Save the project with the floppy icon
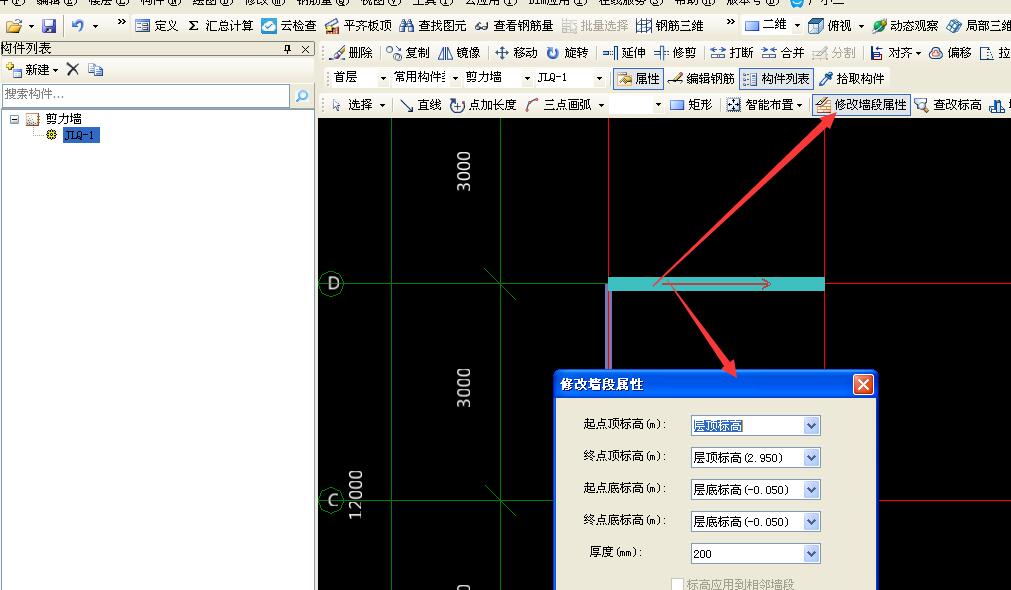The width and height of the screenshot is (1011, 590). [x=49, y=26]
